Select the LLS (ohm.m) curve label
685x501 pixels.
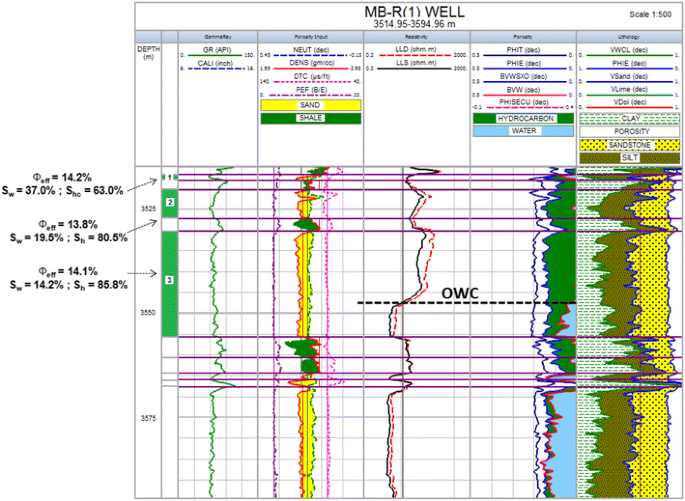(x=415, y=63)
